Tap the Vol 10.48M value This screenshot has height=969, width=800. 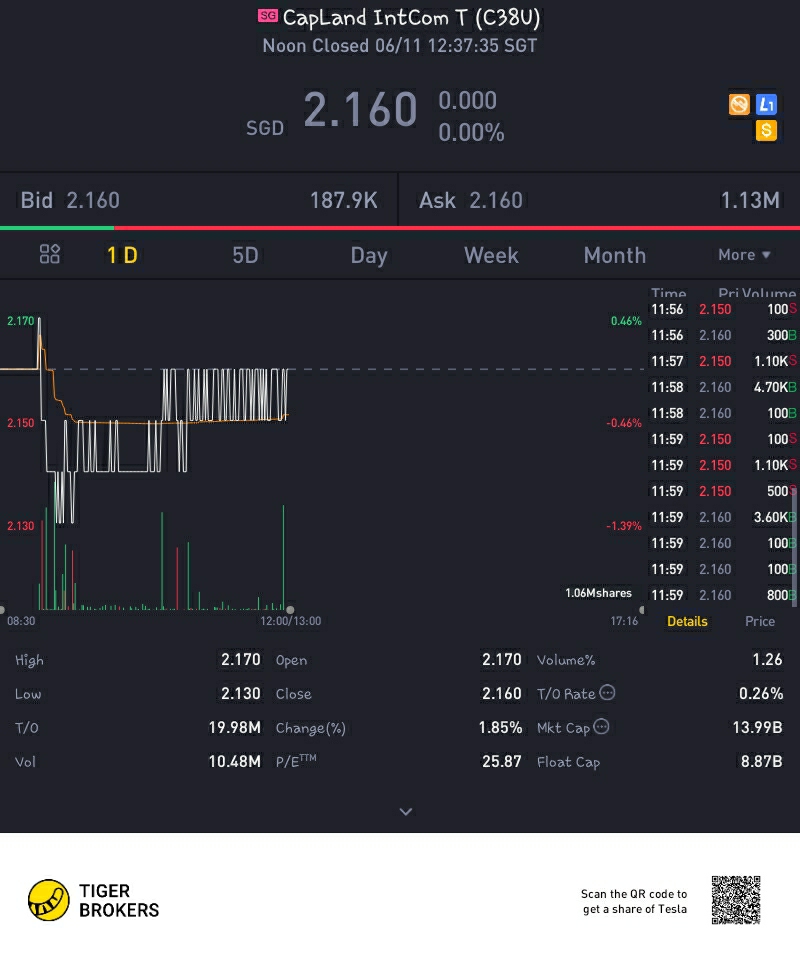(x=234, y=761)
